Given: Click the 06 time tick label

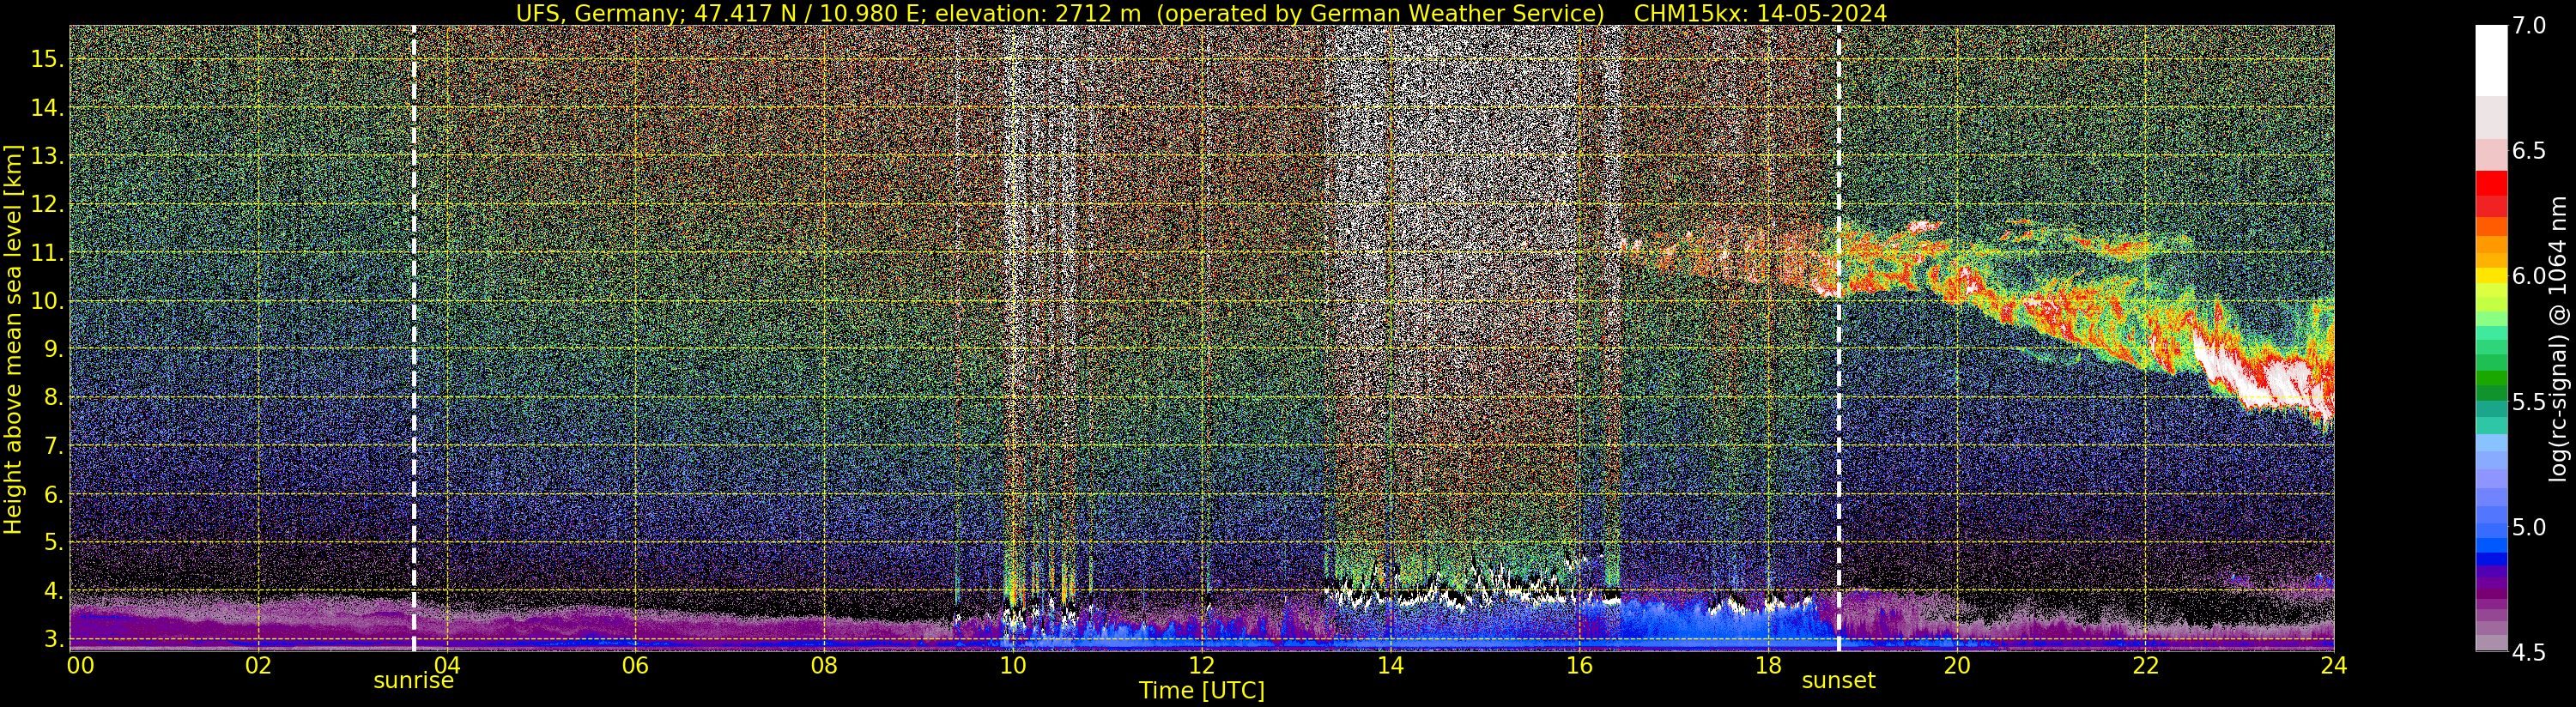Looking at the screenshot, I should [x=635, y=665].
